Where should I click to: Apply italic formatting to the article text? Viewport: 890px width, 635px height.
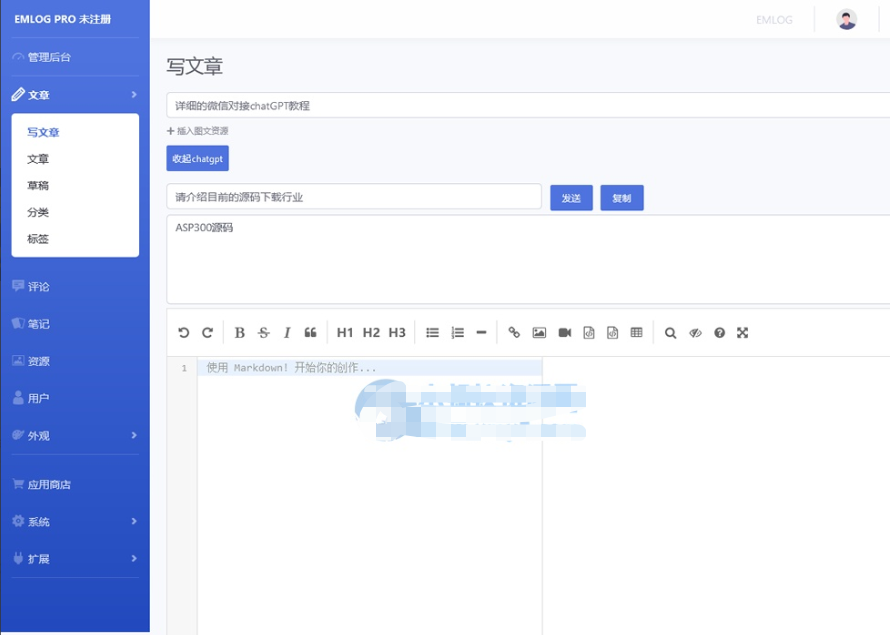tap(287, 332)
